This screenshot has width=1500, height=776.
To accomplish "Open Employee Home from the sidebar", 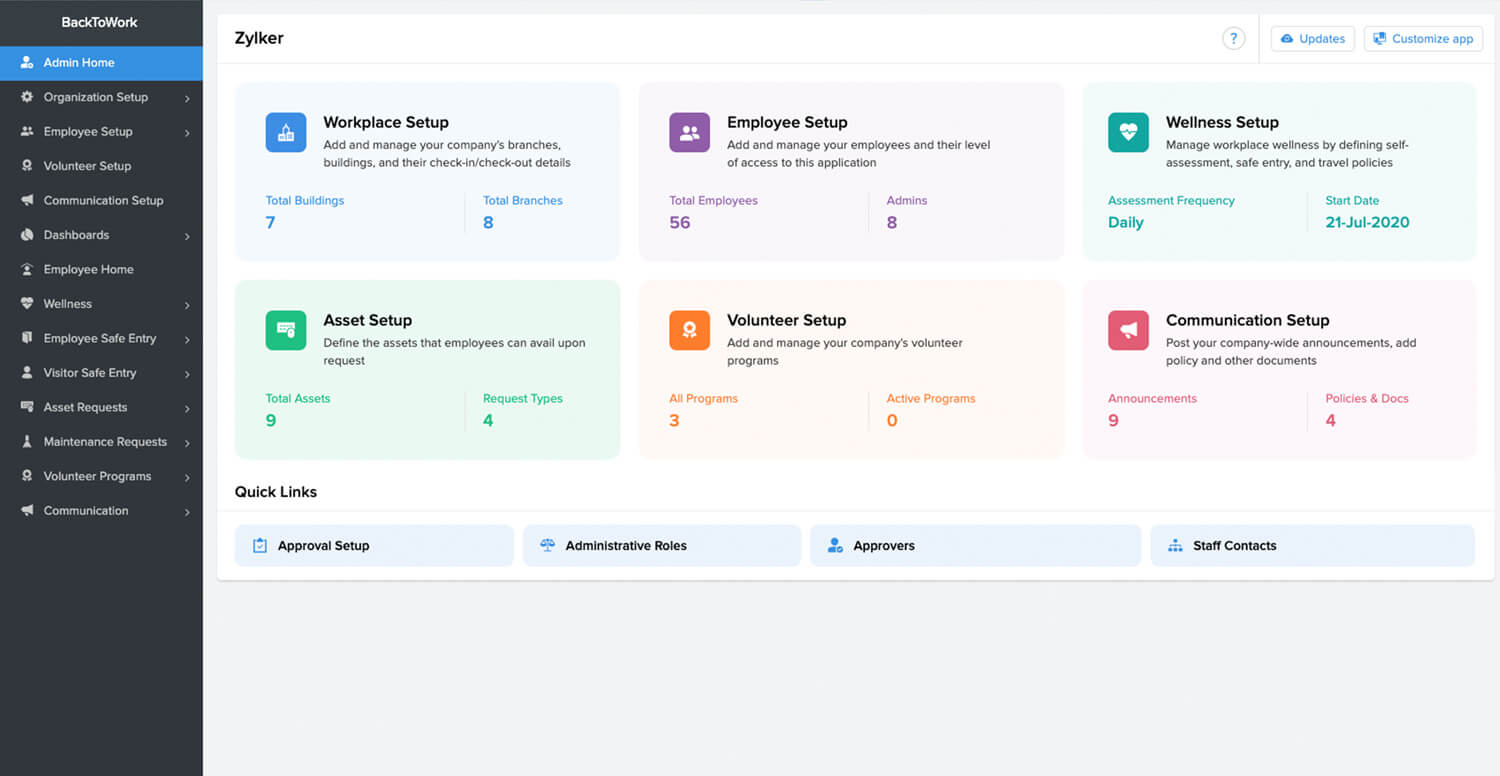I will click(88, 270).
